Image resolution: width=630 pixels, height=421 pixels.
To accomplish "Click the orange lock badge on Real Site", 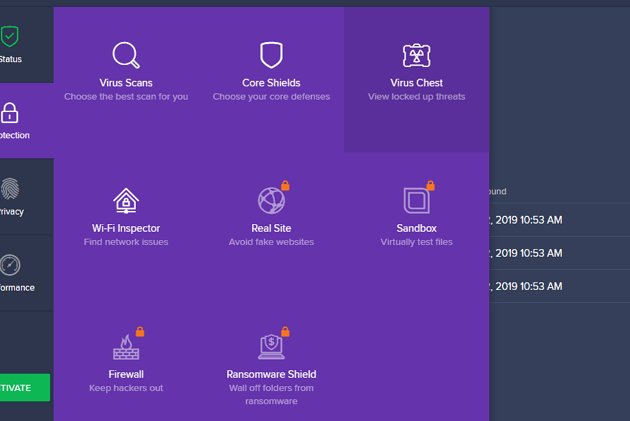I will [x=285, y=186].
